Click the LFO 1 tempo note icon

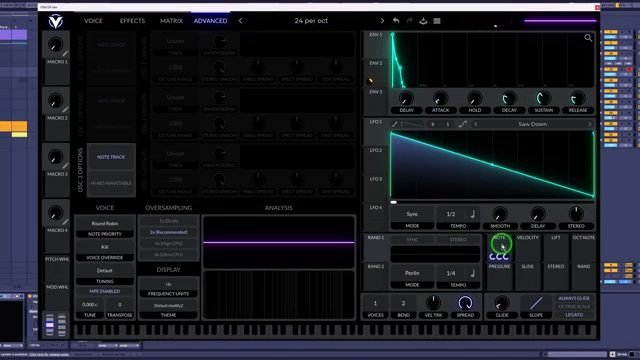coord(473,214)
